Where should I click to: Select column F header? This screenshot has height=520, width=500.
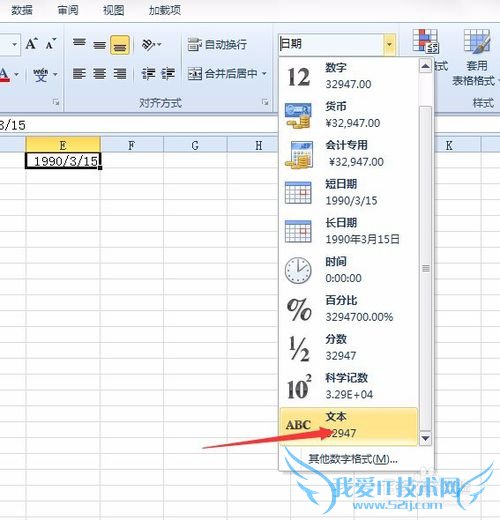tap(132, 145)
